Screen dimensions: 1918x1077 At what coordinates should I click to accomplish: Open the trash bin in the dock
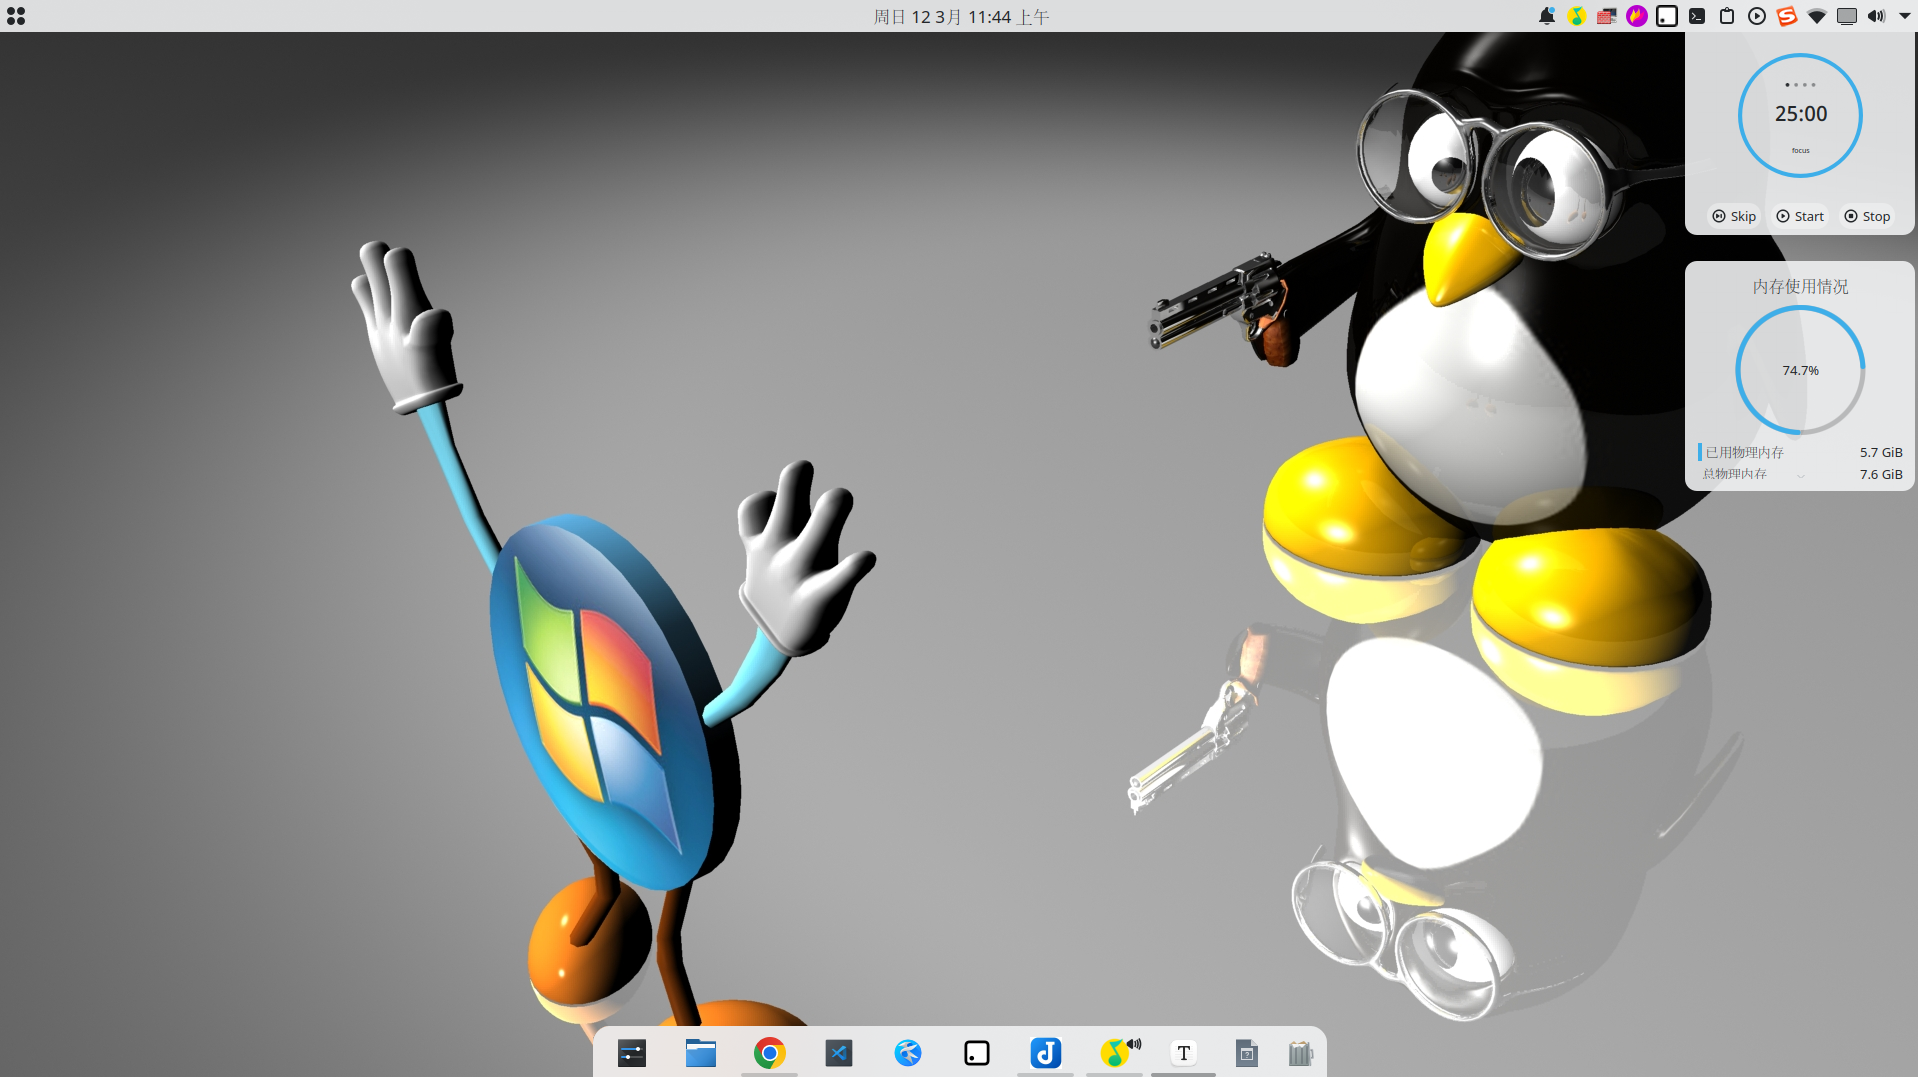(1300, 1053)
